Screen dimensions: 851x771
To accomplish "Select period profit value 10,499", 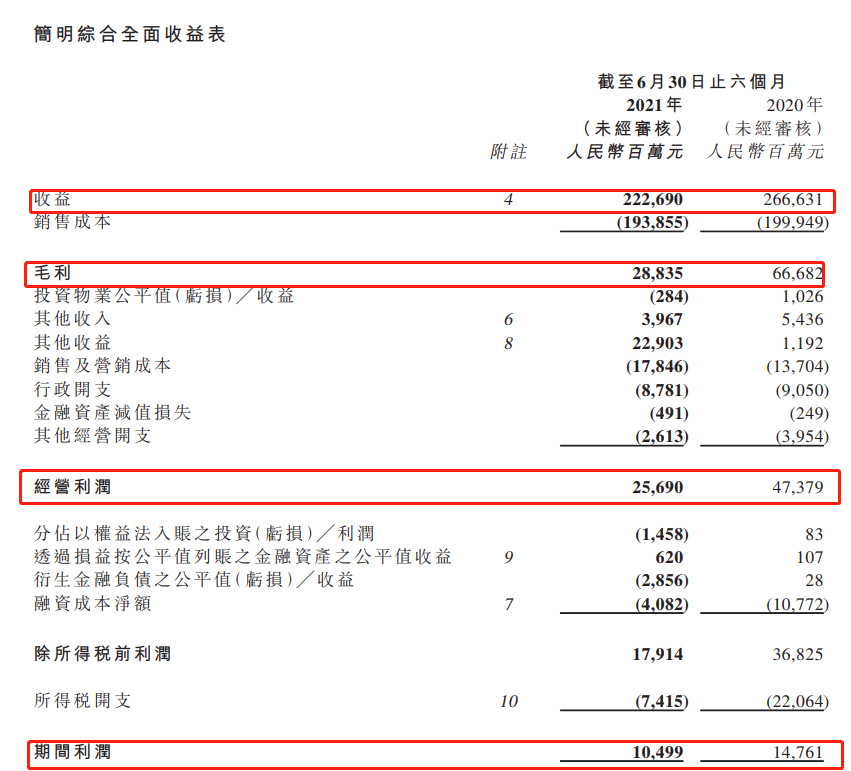I will click(657, 753).
